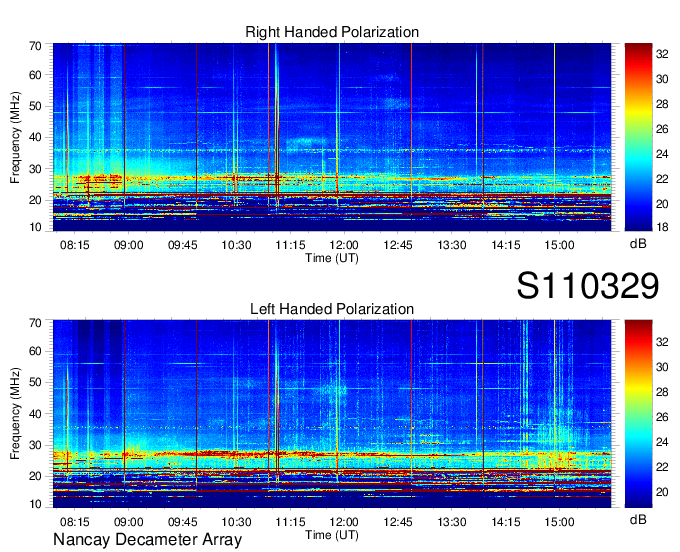Click the 26 dB value on upper color bar
The height and width of the screenshot is (552, 680).
point(662,129)
